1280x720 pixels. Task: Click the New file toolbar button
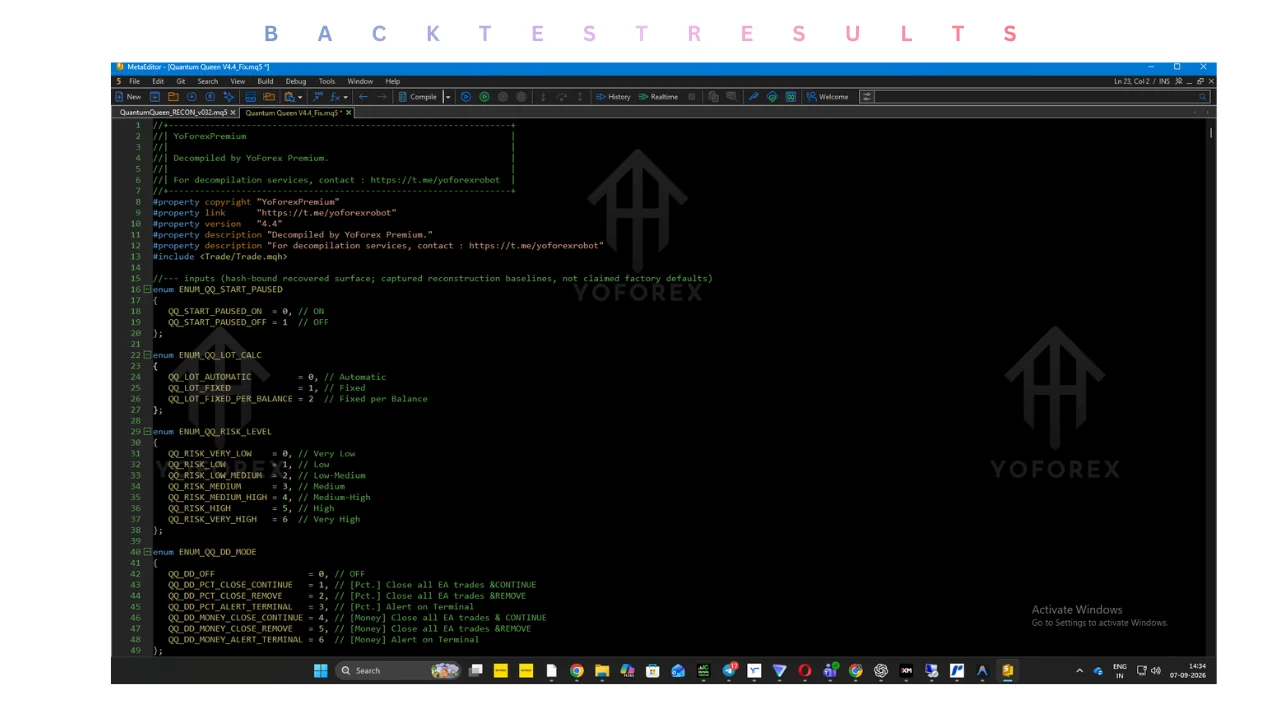coord(128,97)
